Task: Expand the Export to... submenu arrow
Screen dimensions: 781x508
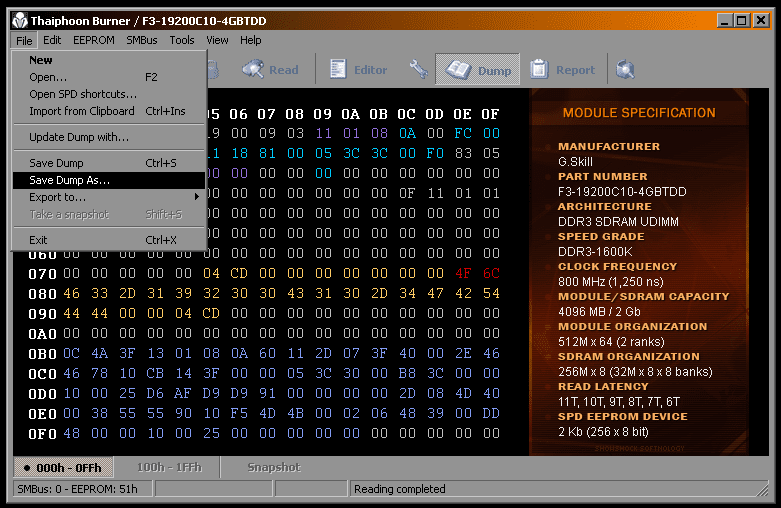Action: tap(197, 197)
